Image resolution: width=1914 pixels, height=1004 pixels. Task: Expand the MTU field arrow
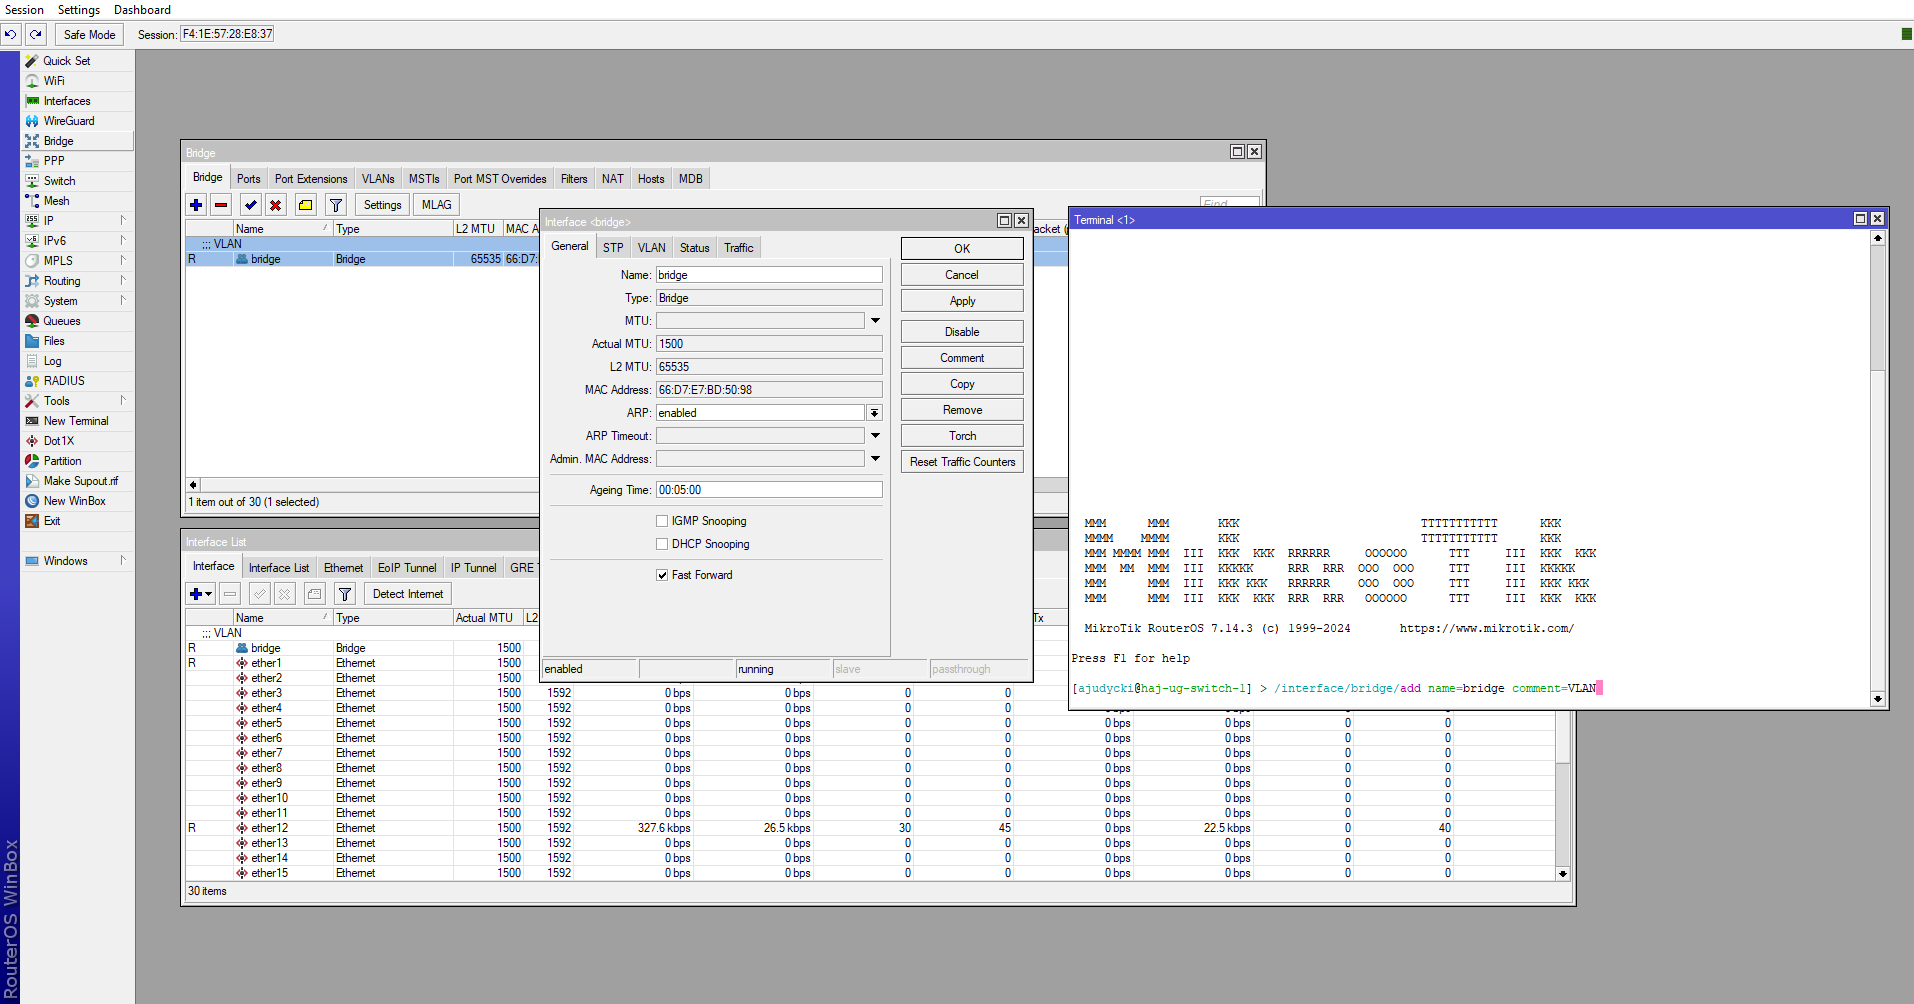coord(875,321)
